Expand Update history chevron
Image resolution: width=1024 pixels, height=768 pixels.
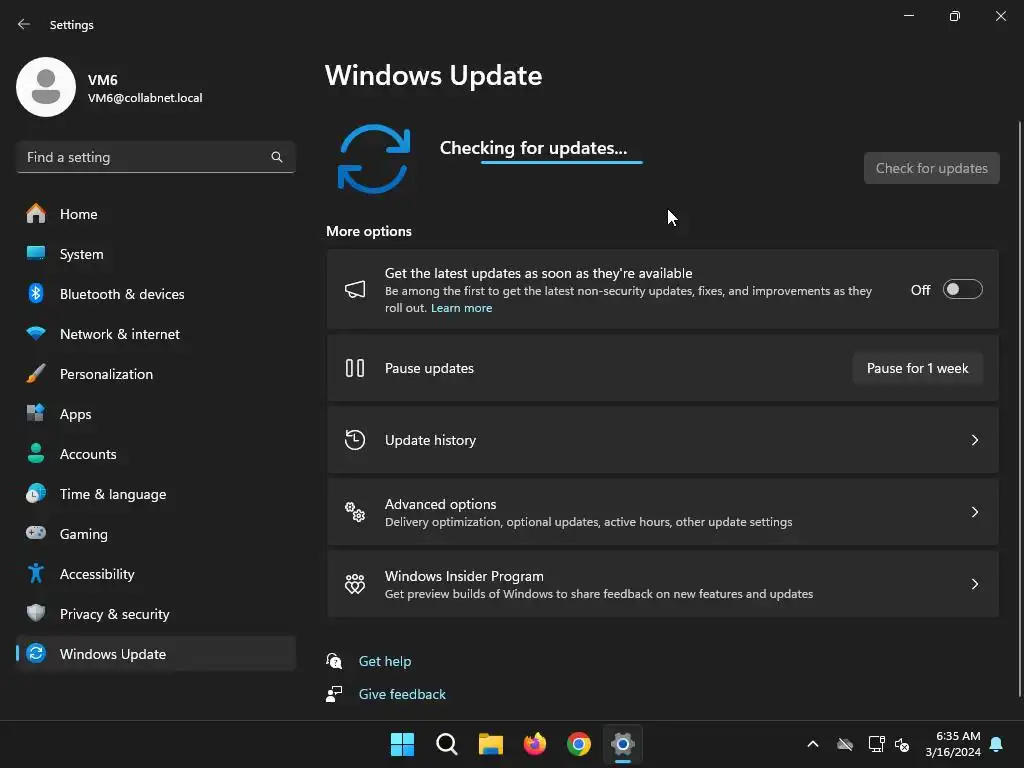[974, 440]
